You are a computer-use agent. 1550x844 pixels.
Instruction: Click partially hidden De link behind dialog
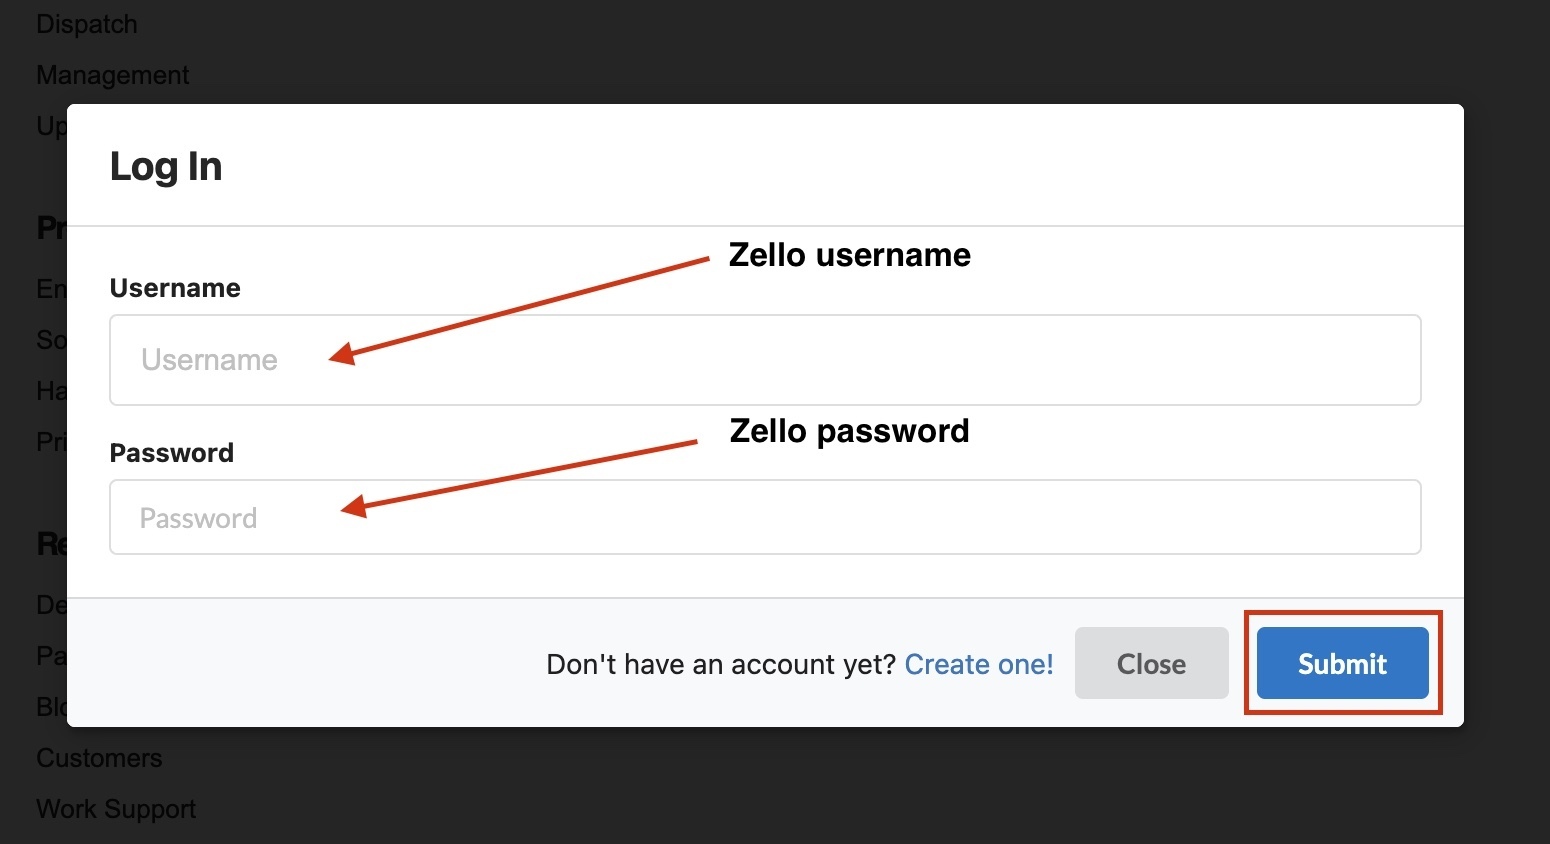tap(51, 605)
